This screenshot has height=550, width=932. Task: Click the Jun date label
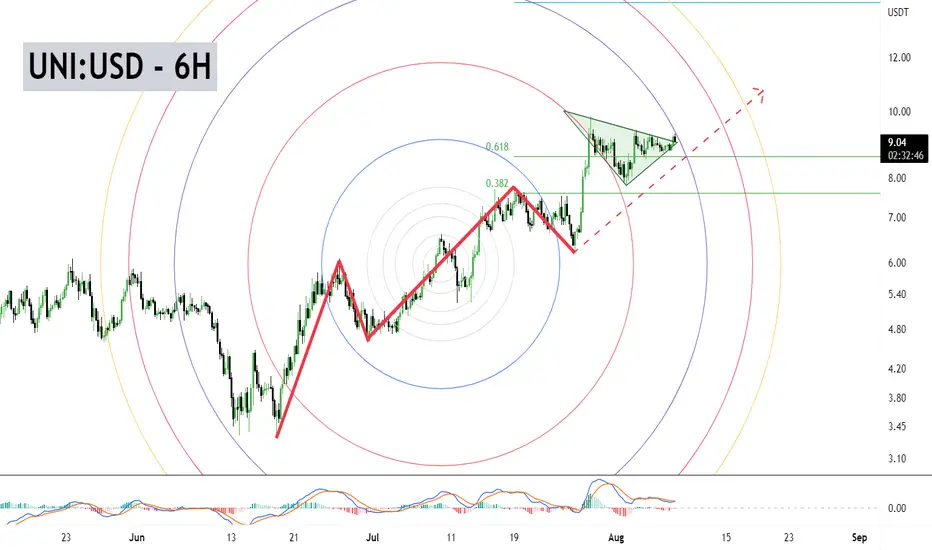point(137,538)
